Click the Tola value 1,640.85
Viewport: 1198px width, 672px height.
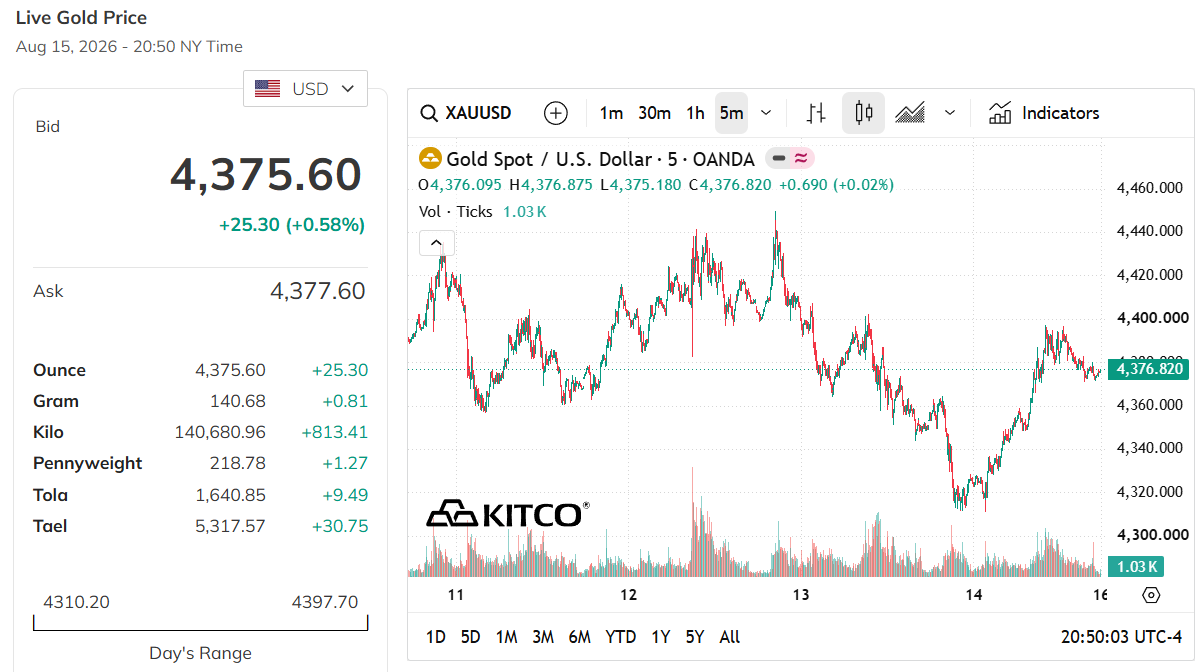(x=230, y=495)
